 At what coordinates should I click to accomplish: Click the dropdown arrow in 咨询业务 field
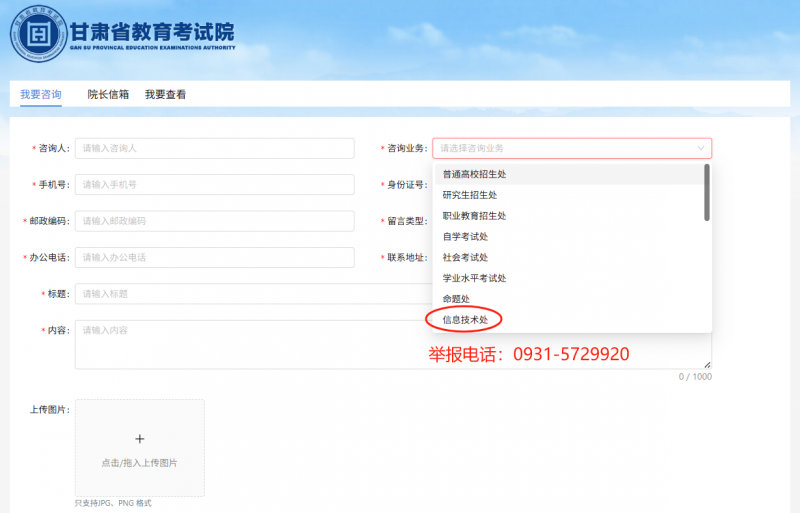[700, 148]
